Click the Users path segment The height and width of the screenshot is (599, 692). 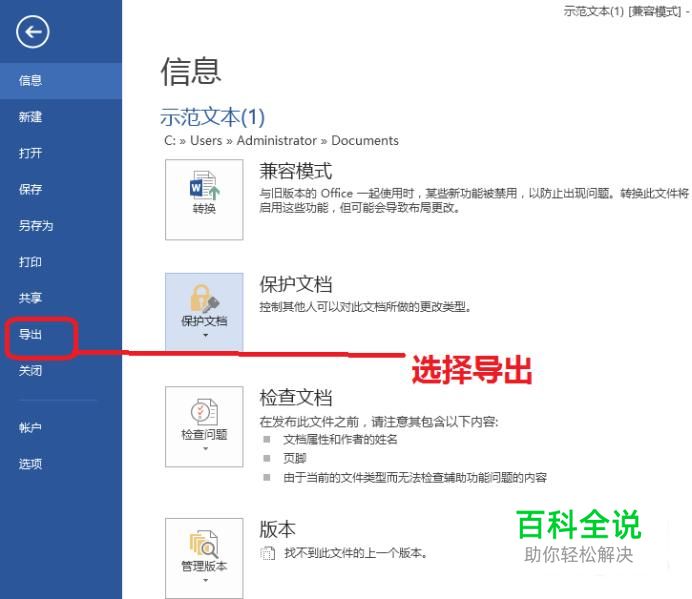206,140
